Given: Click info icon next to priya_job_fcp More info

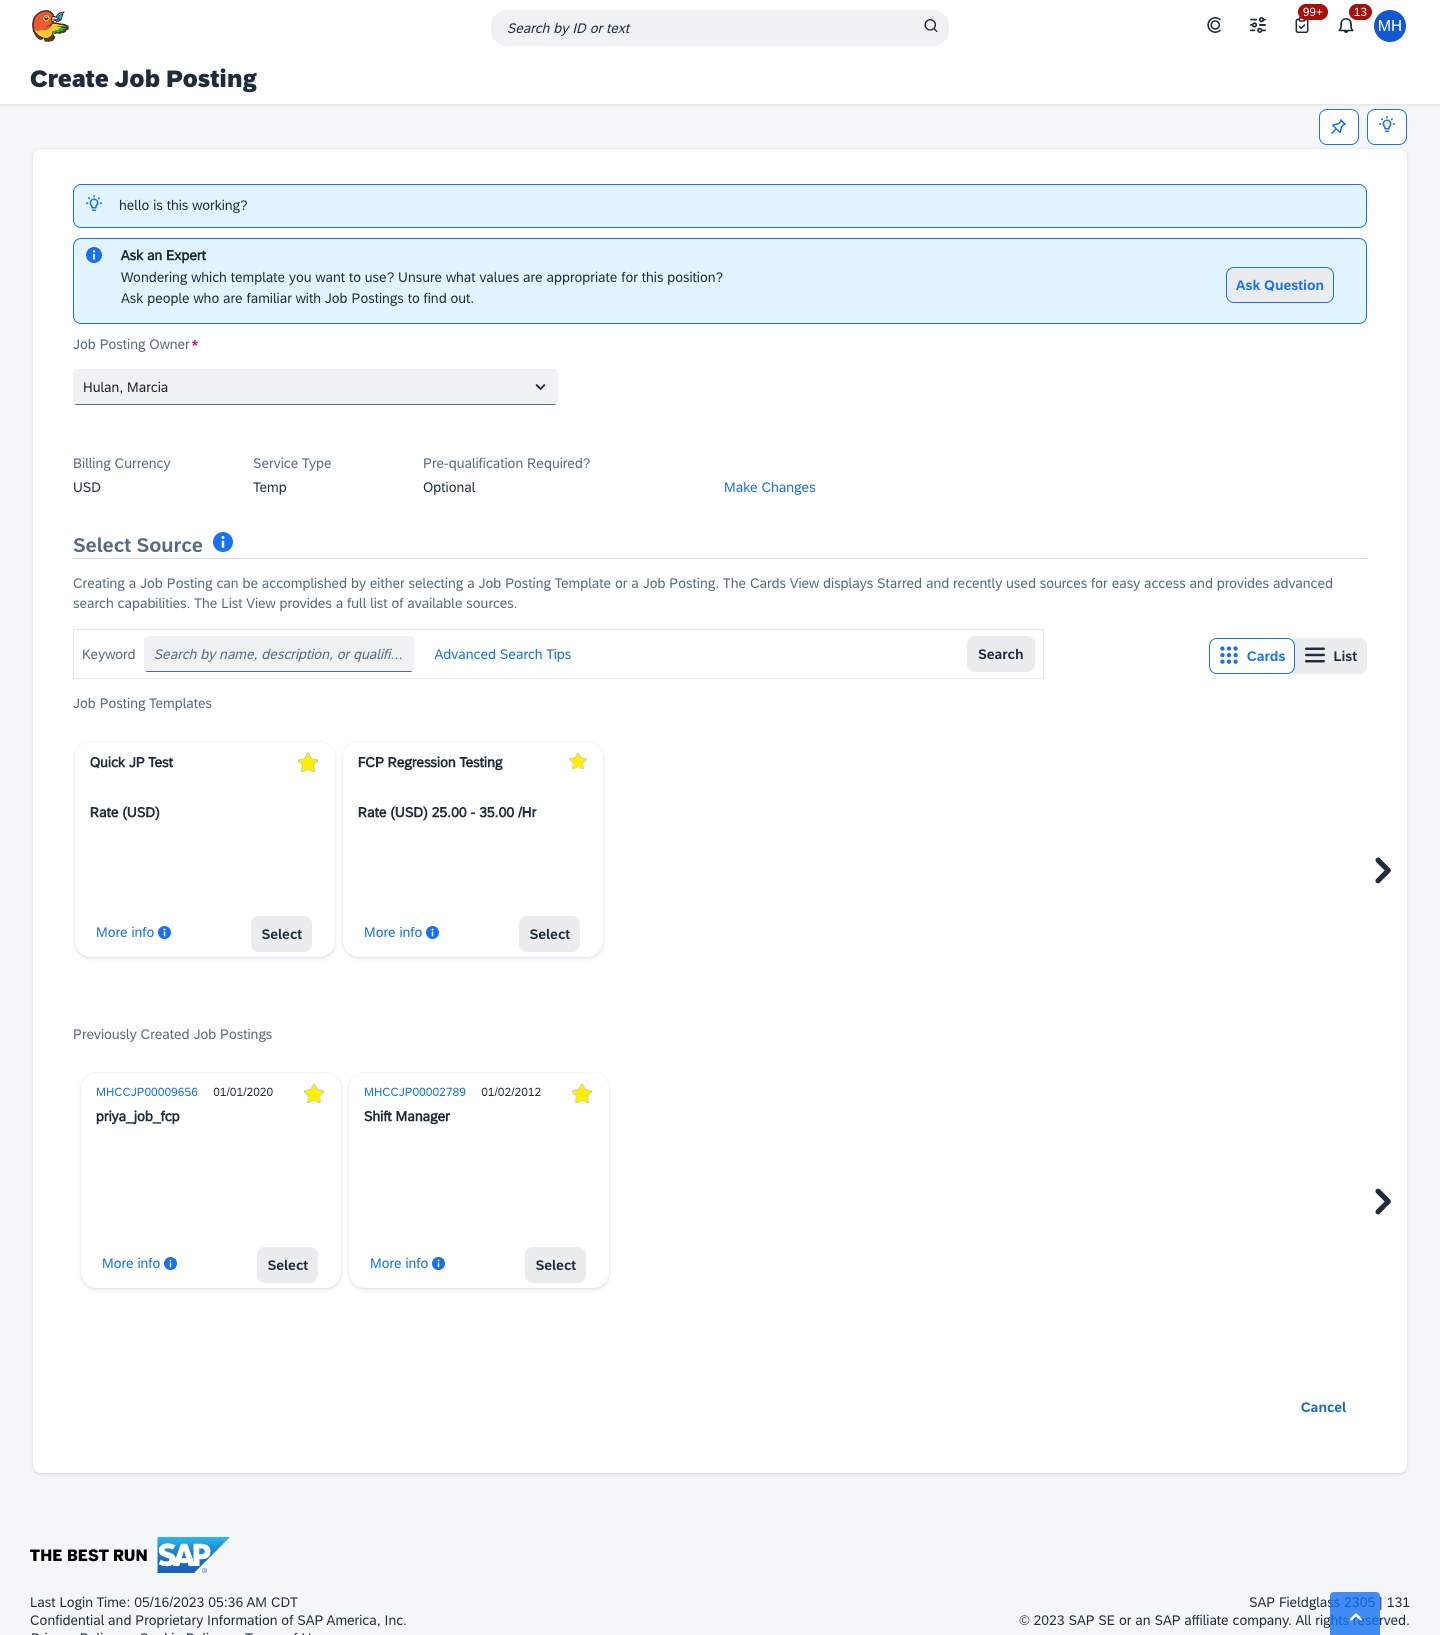Looking at the screenshot, I should pos(171,1263).
